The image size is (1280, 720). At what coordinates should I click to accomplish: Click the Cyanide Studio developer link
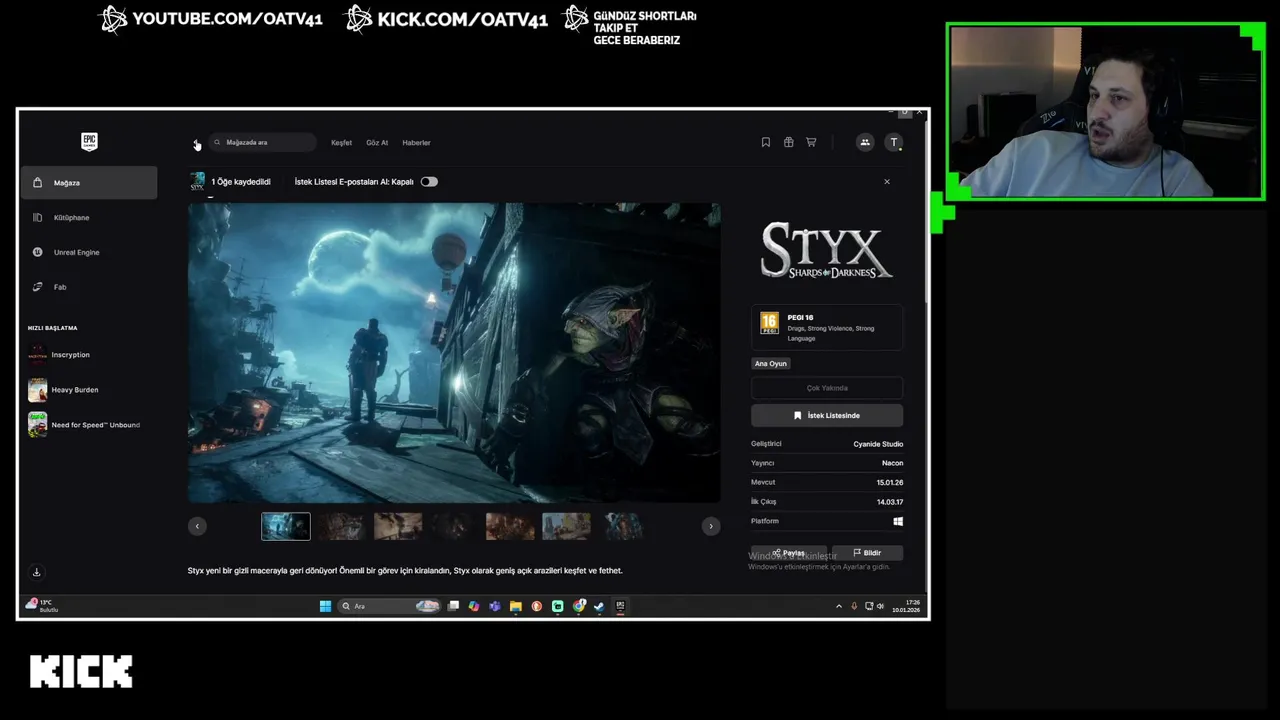point(878,444)
